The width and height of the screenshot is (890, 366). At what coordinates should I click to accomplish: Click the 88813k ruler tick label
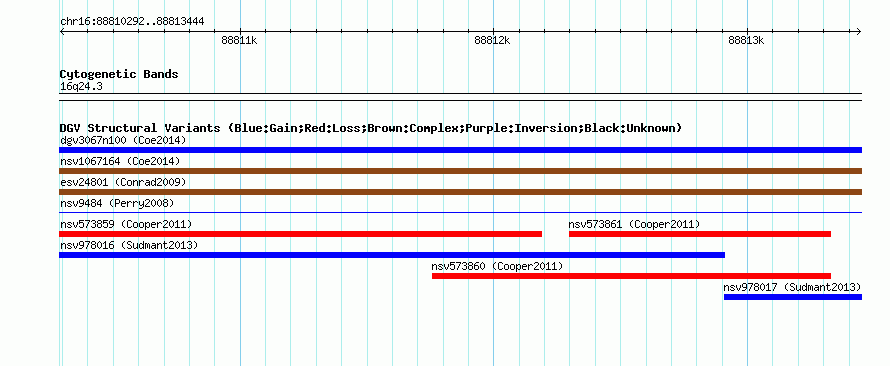point(746,40)
